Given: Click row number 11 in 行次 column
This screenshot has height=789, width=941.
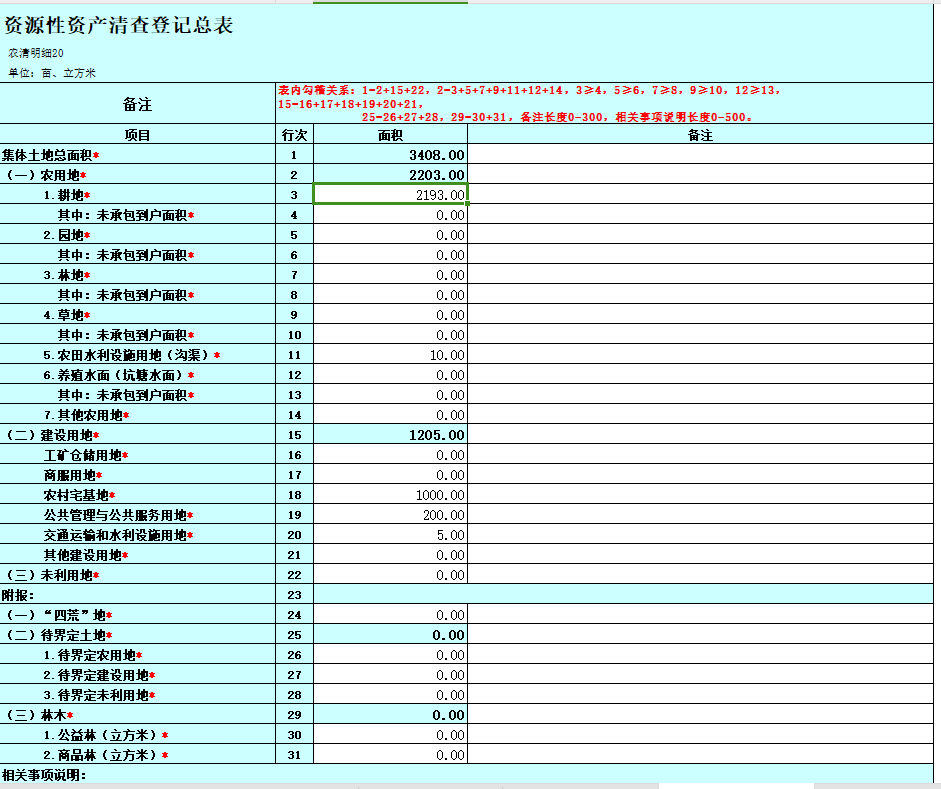Looking at the screenshot, I should (x=294, y=355).
